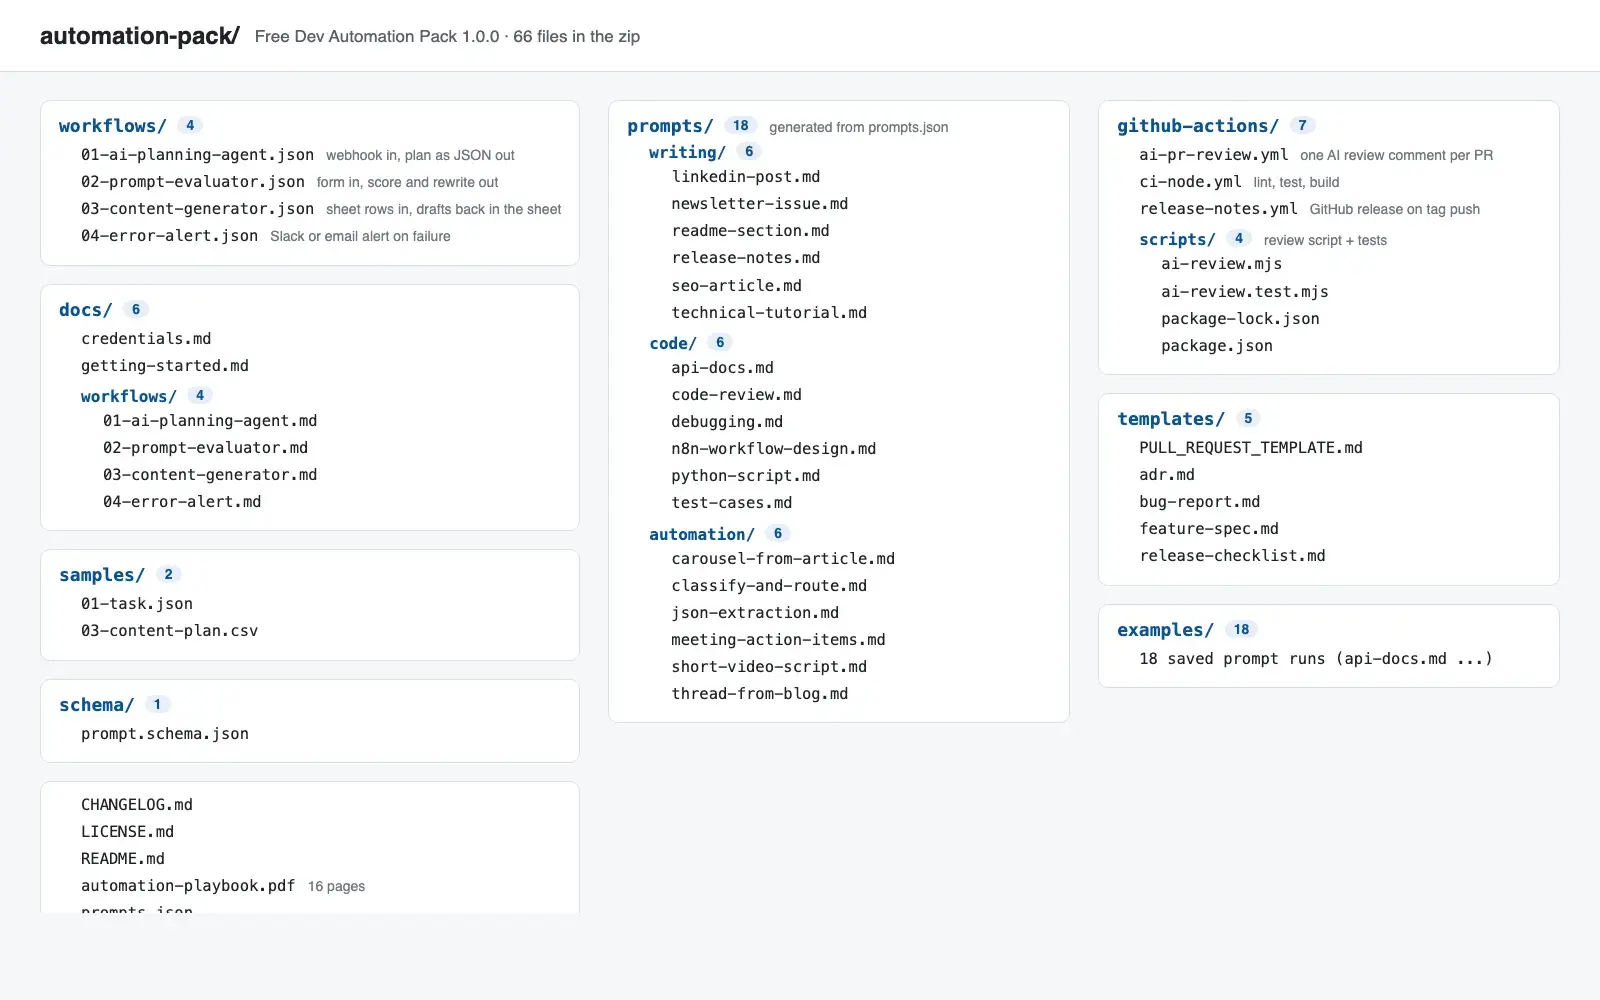Select PULL_REQUEST_TEMPLATE.md file
The width and height of the screenshot is (1600, 1000).
tap(1251, 448)
